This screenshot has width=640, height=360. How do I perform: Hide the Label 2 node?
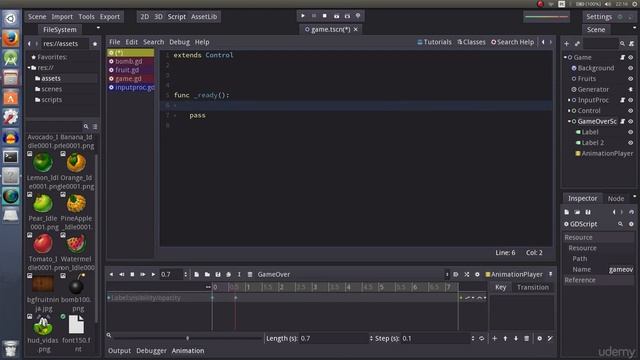pyautogui.click(x=631, y=142)
